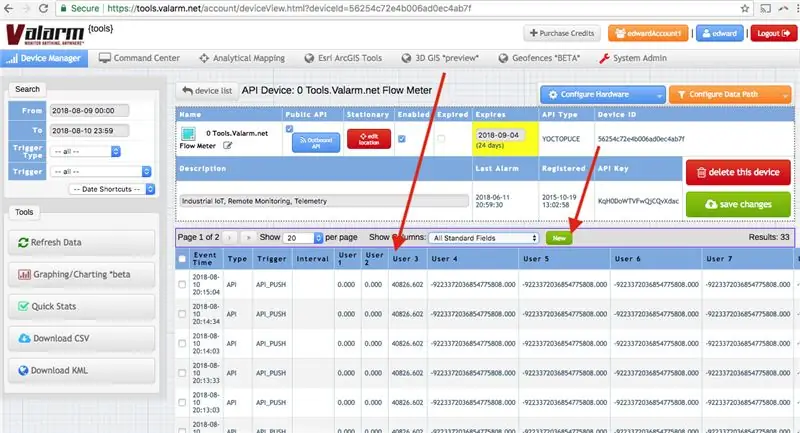Viewport: 800px width, 433px height.
Task: Click the Refresh Data tool
Action: [82, 243]
